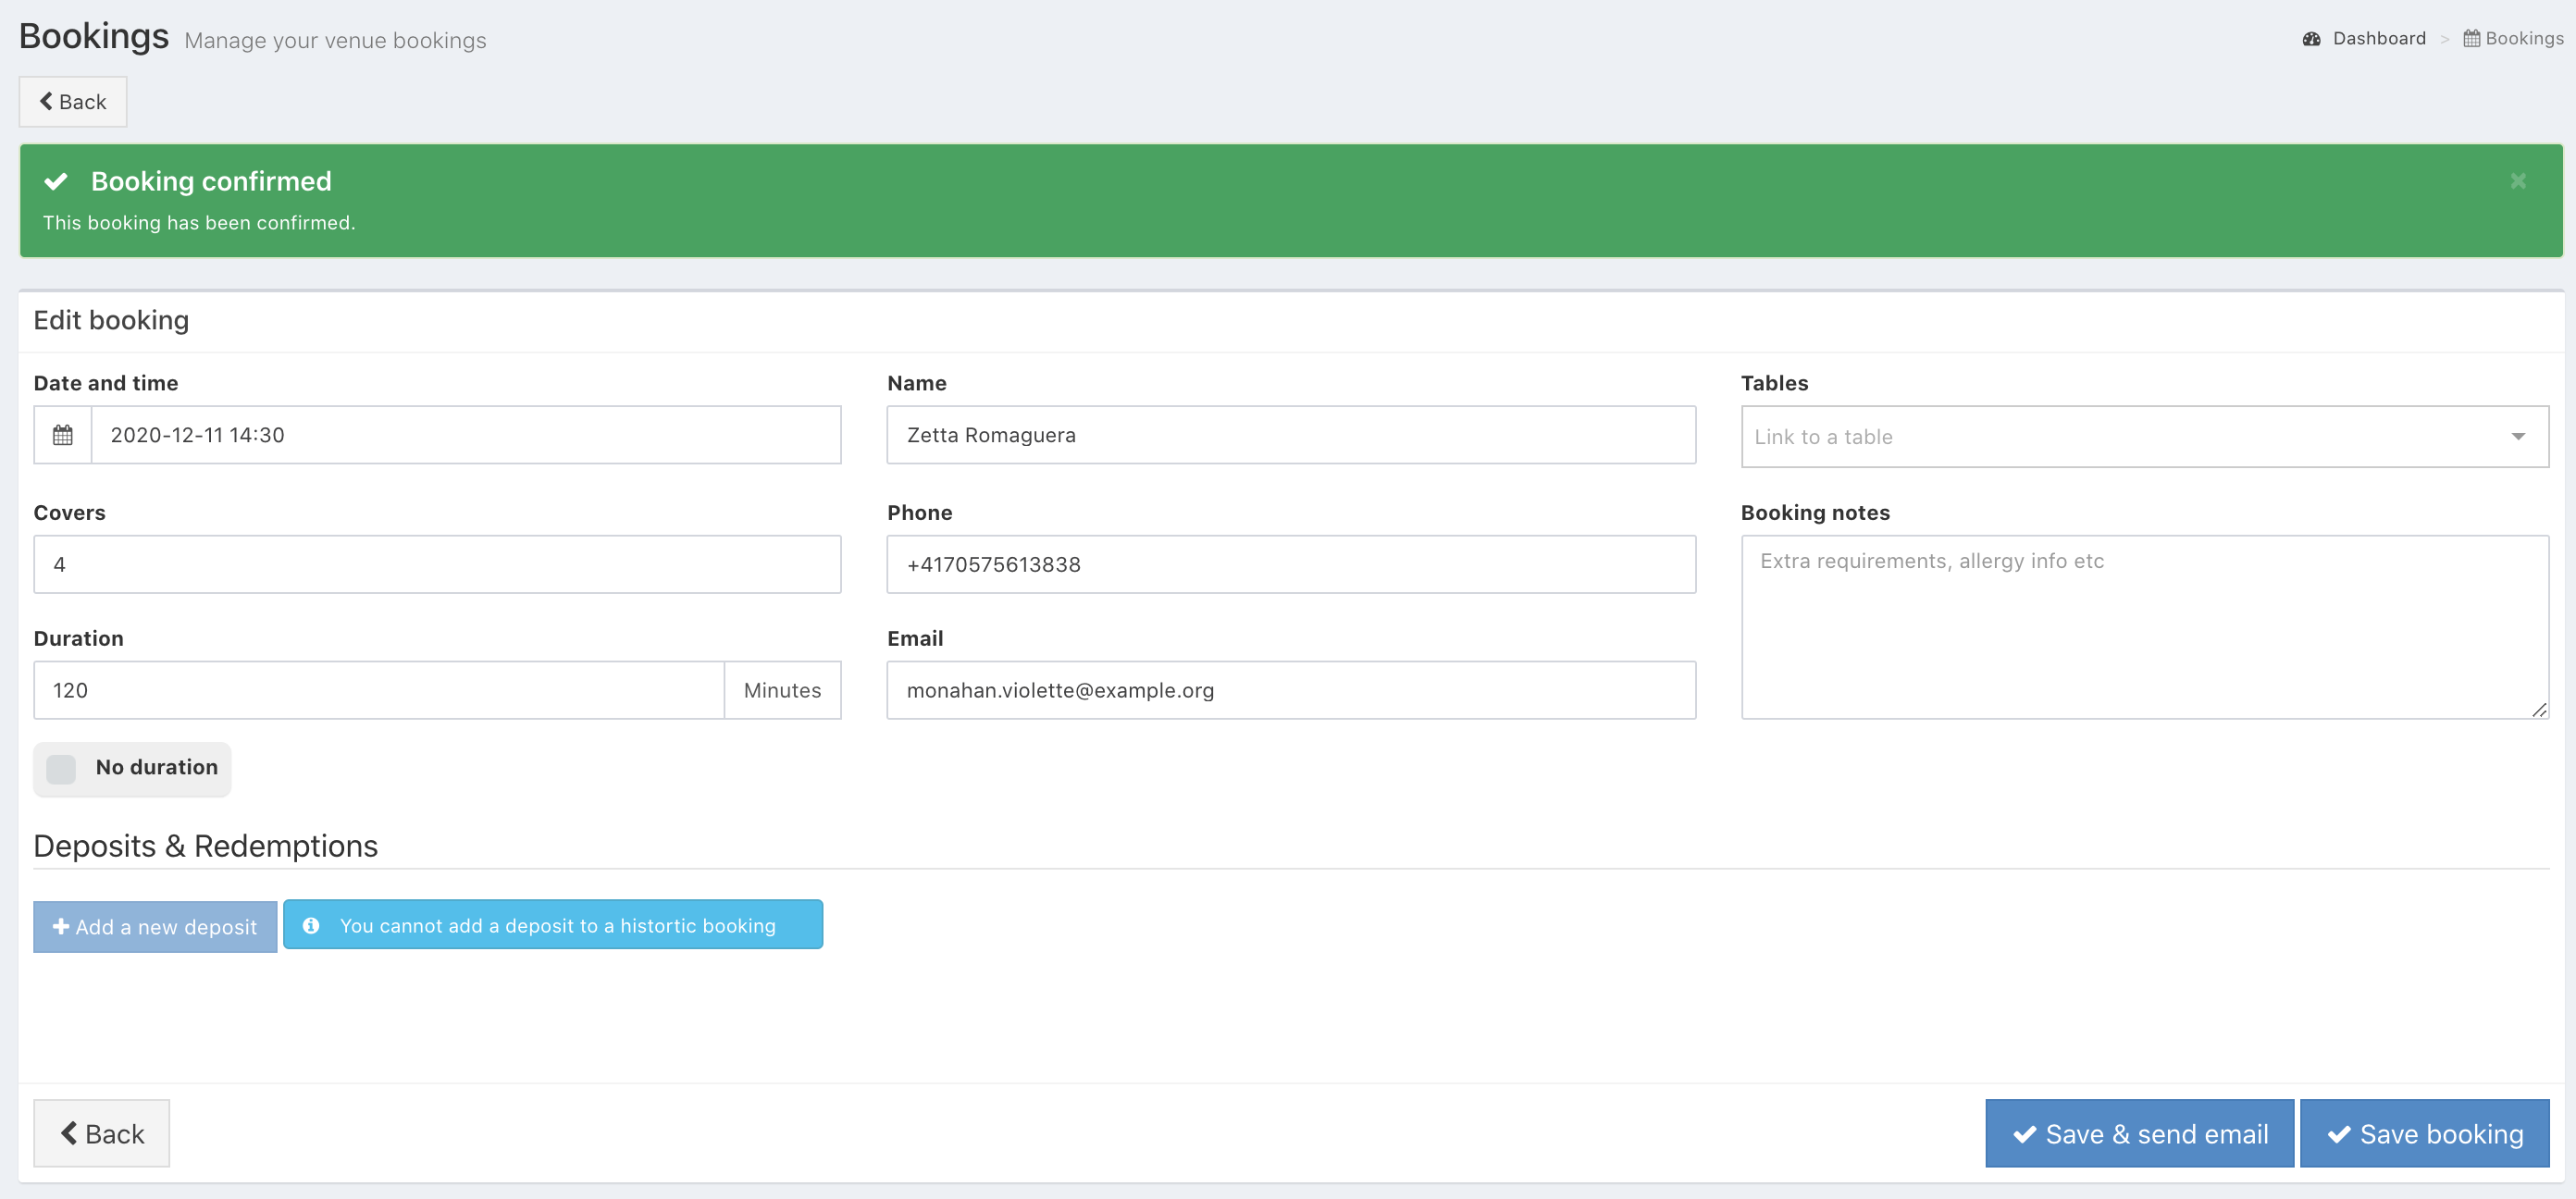Viewport: 2576px width, 1199px height.
Task: Focus the Date and time field
Action: click(x=465, y=435)
